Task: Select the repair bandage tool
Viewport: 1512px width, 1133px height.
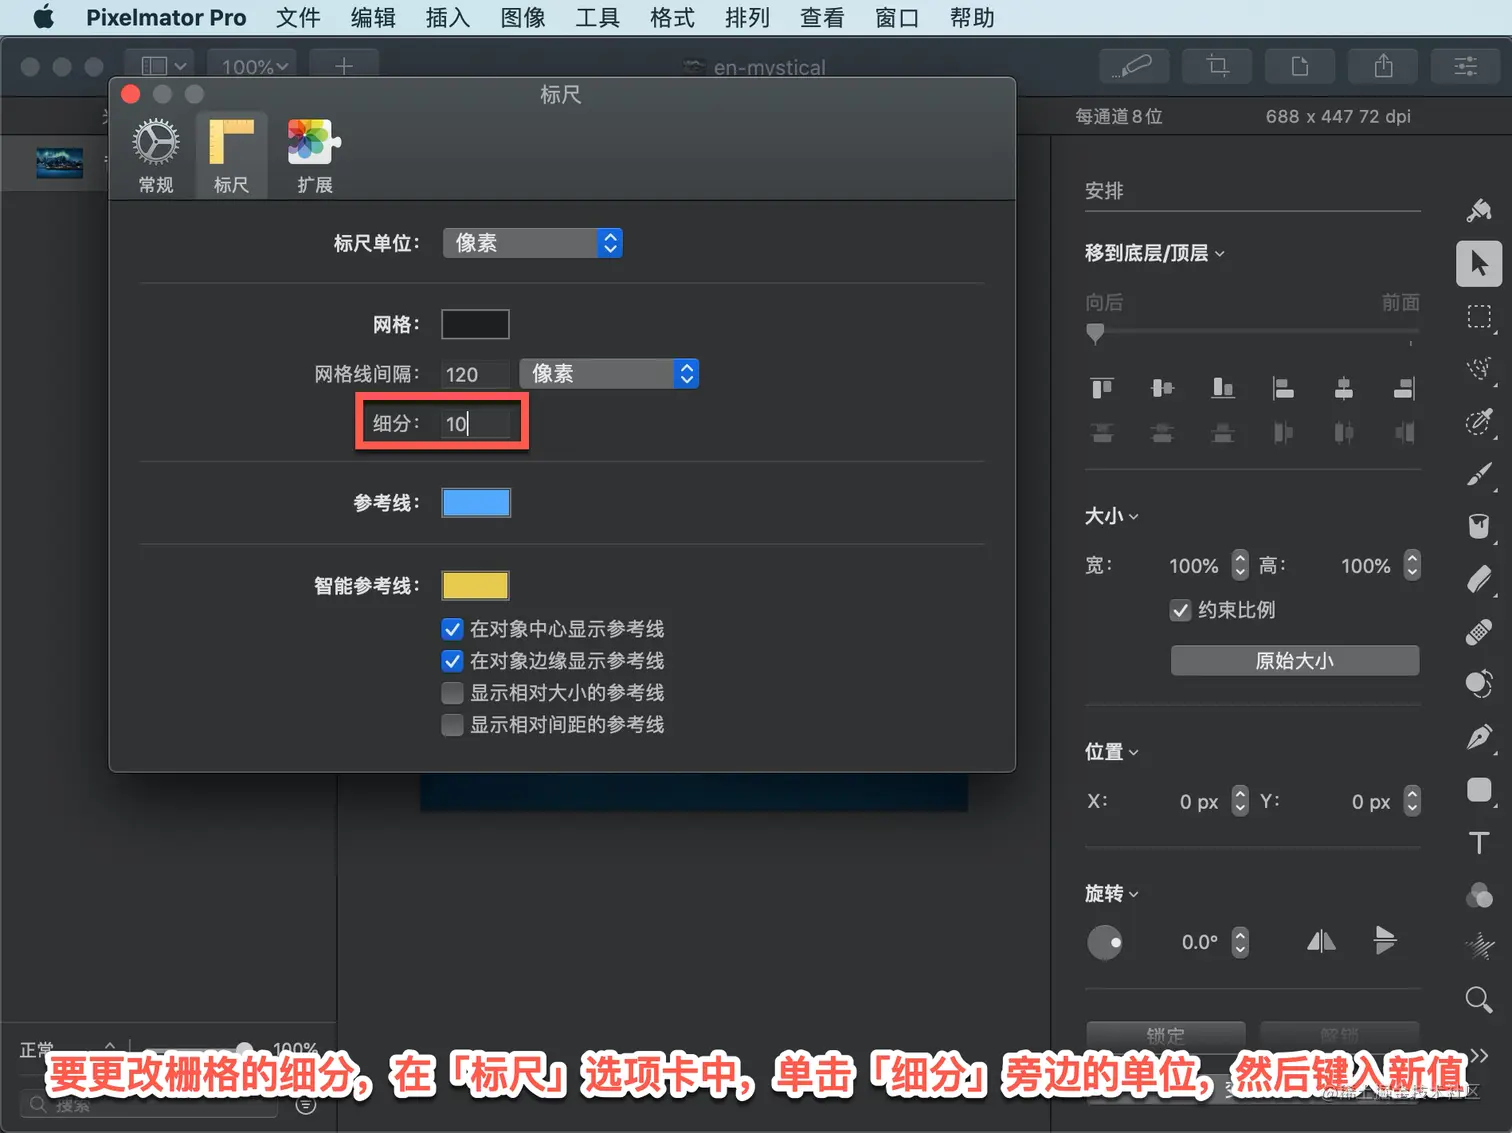Action: [1479, 632]
